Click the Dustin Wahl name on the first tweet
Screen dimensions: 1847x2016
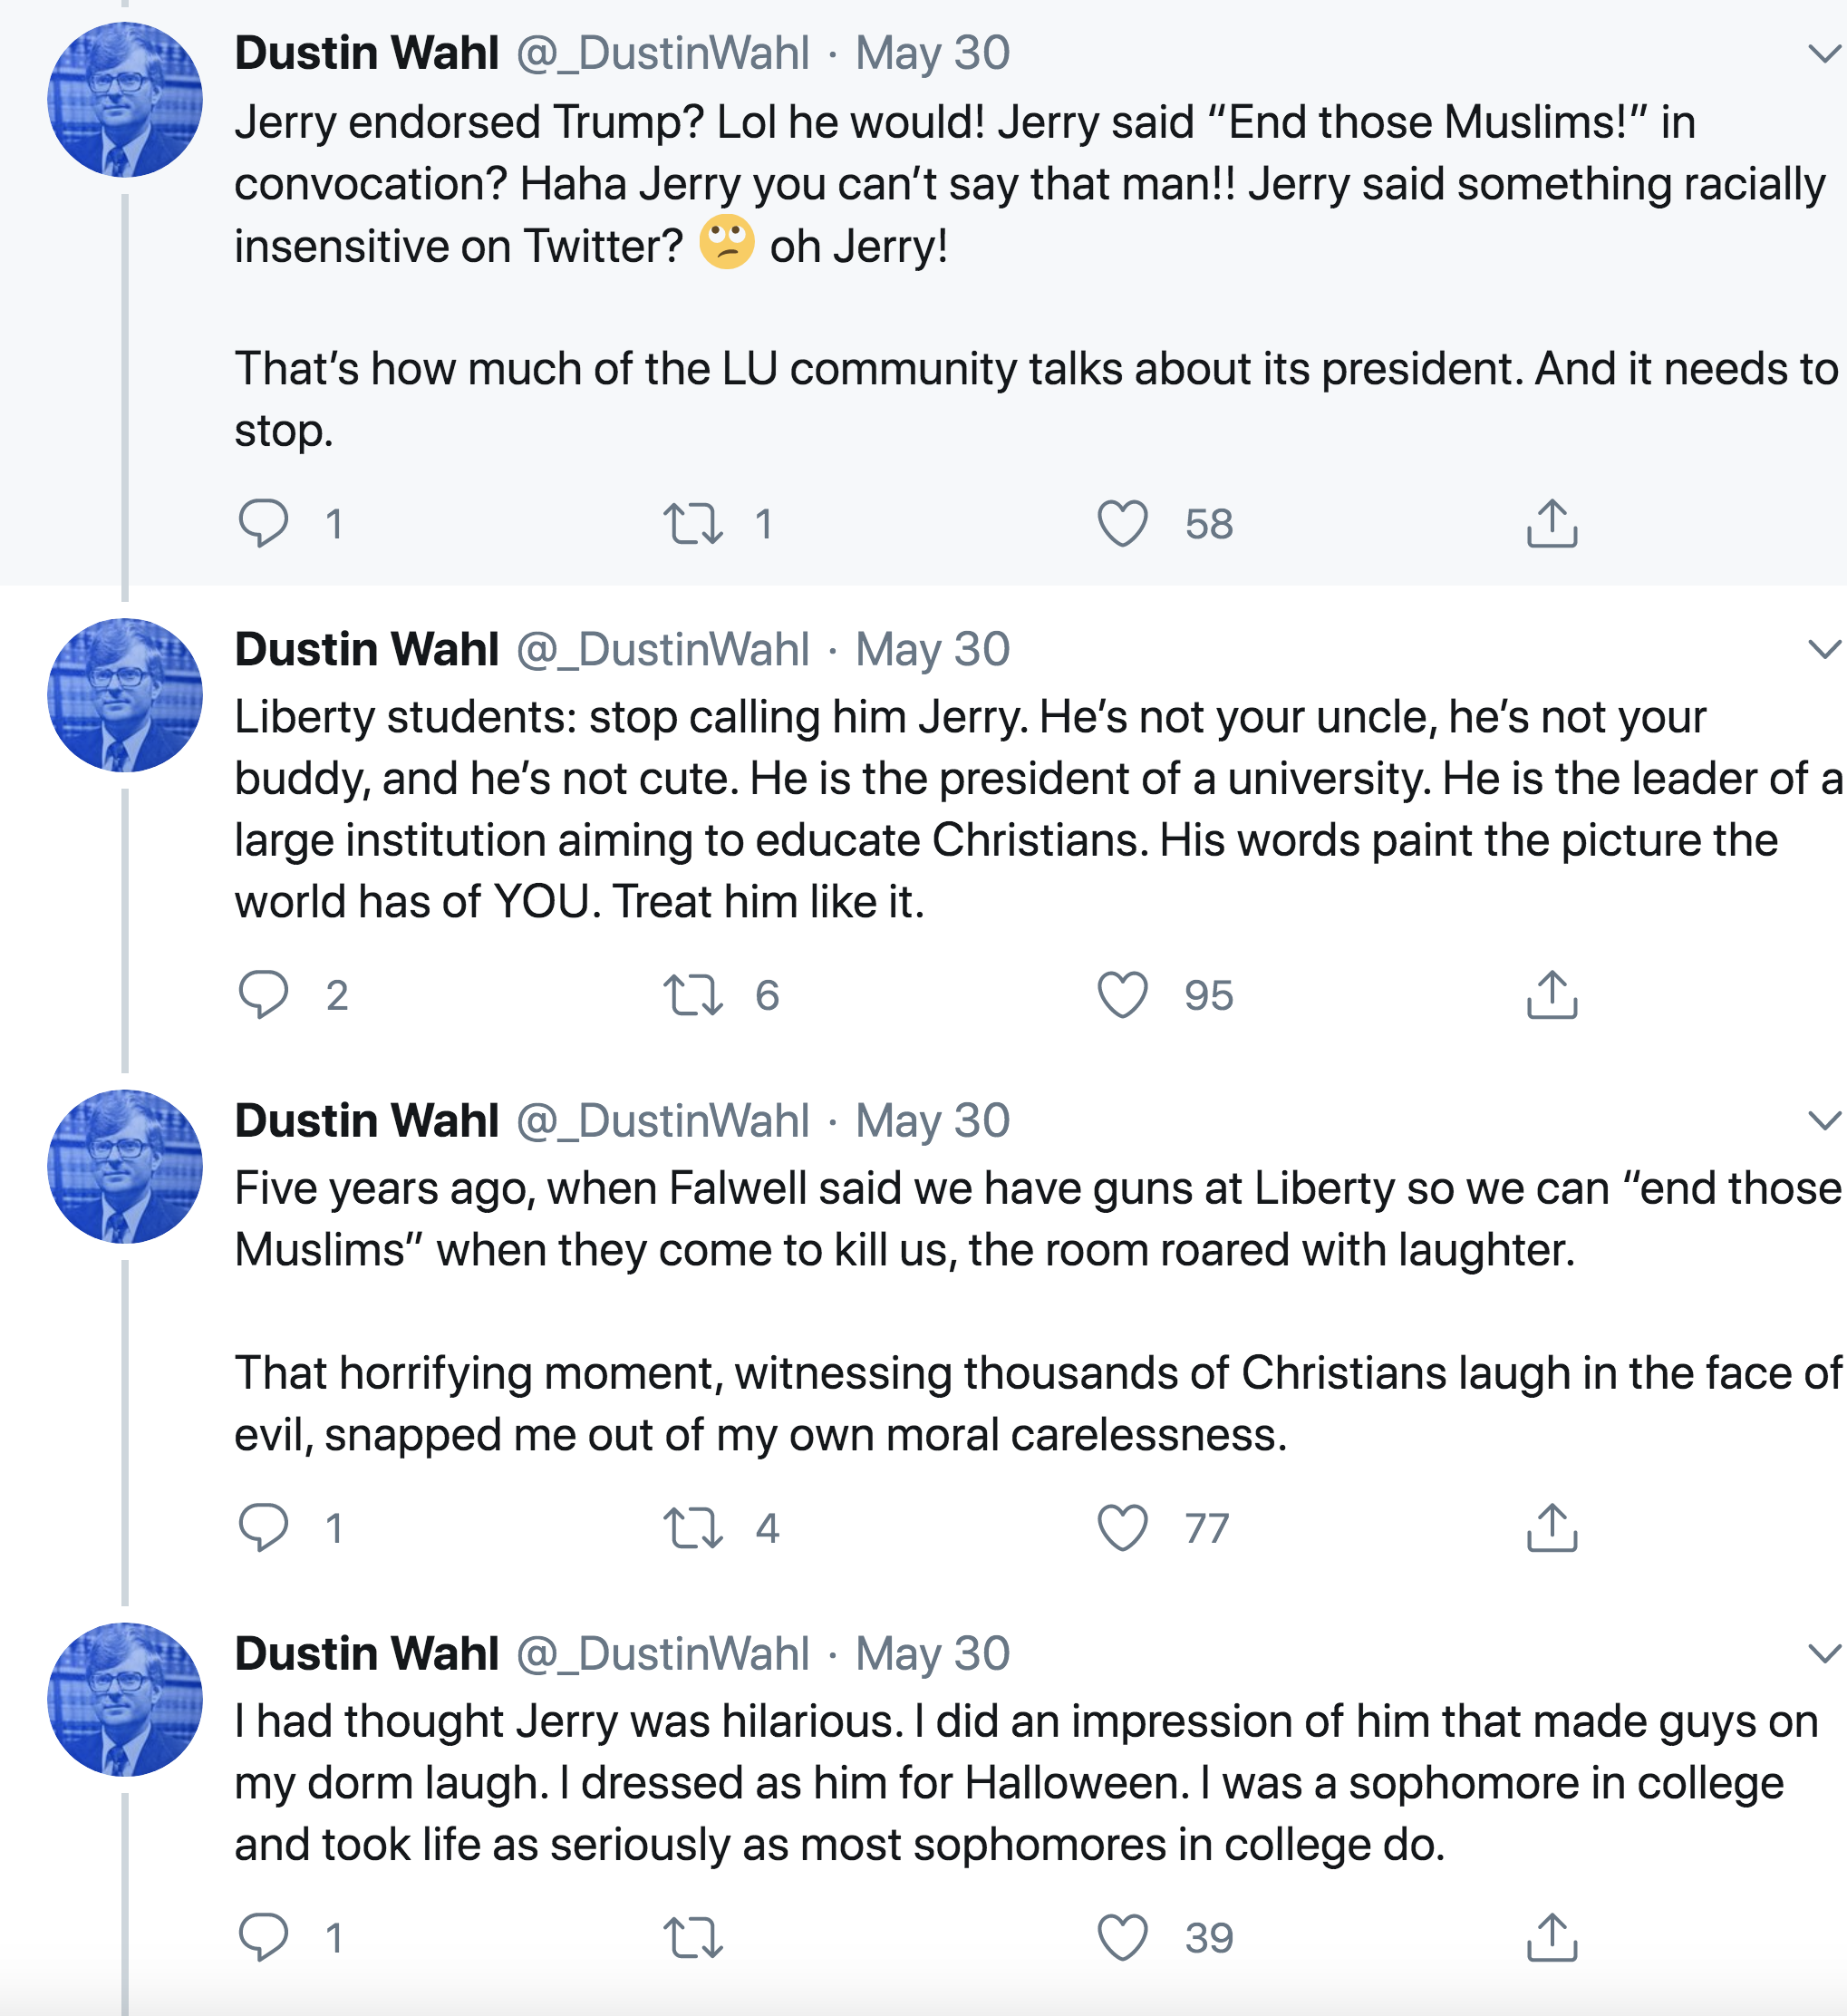366,53
